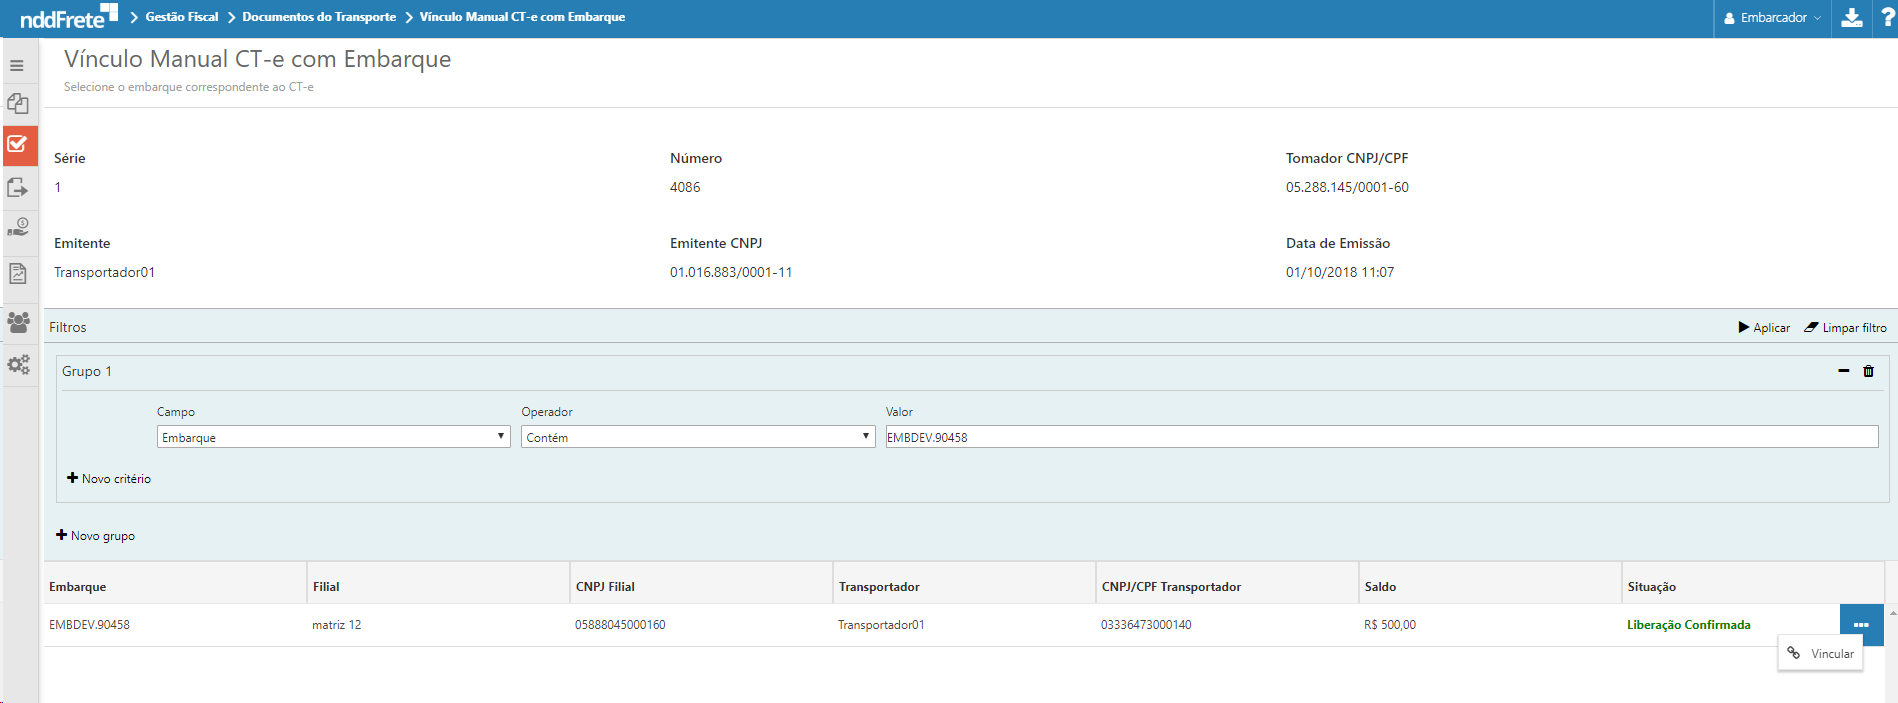Open the settings gears sidebar icon
The height and width of the screenshot is (703, 1898).
[x=18, y=365]
